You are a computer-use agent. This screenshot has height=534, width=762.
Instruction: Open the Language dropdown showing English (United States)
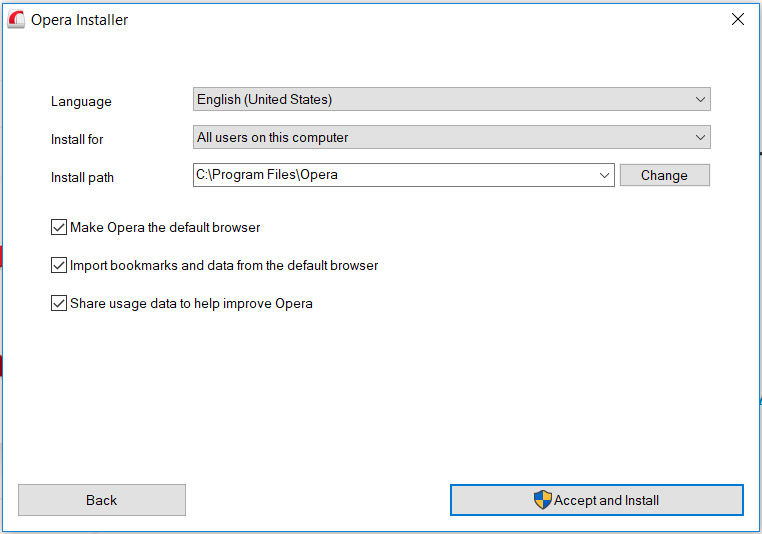click(x=451, y=99)
